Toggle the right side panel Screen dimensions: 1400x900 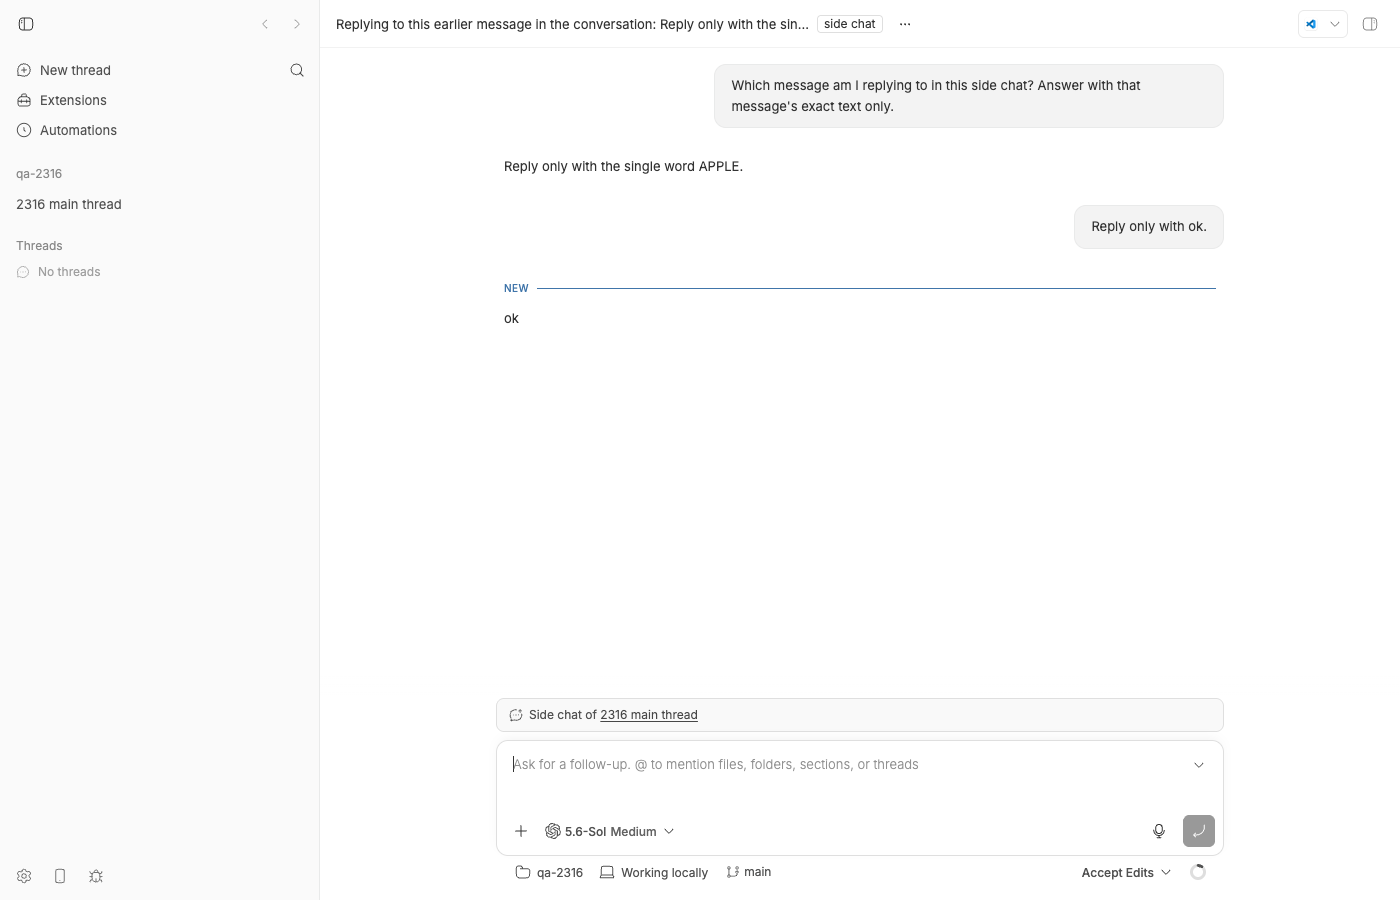point(1370,24)
